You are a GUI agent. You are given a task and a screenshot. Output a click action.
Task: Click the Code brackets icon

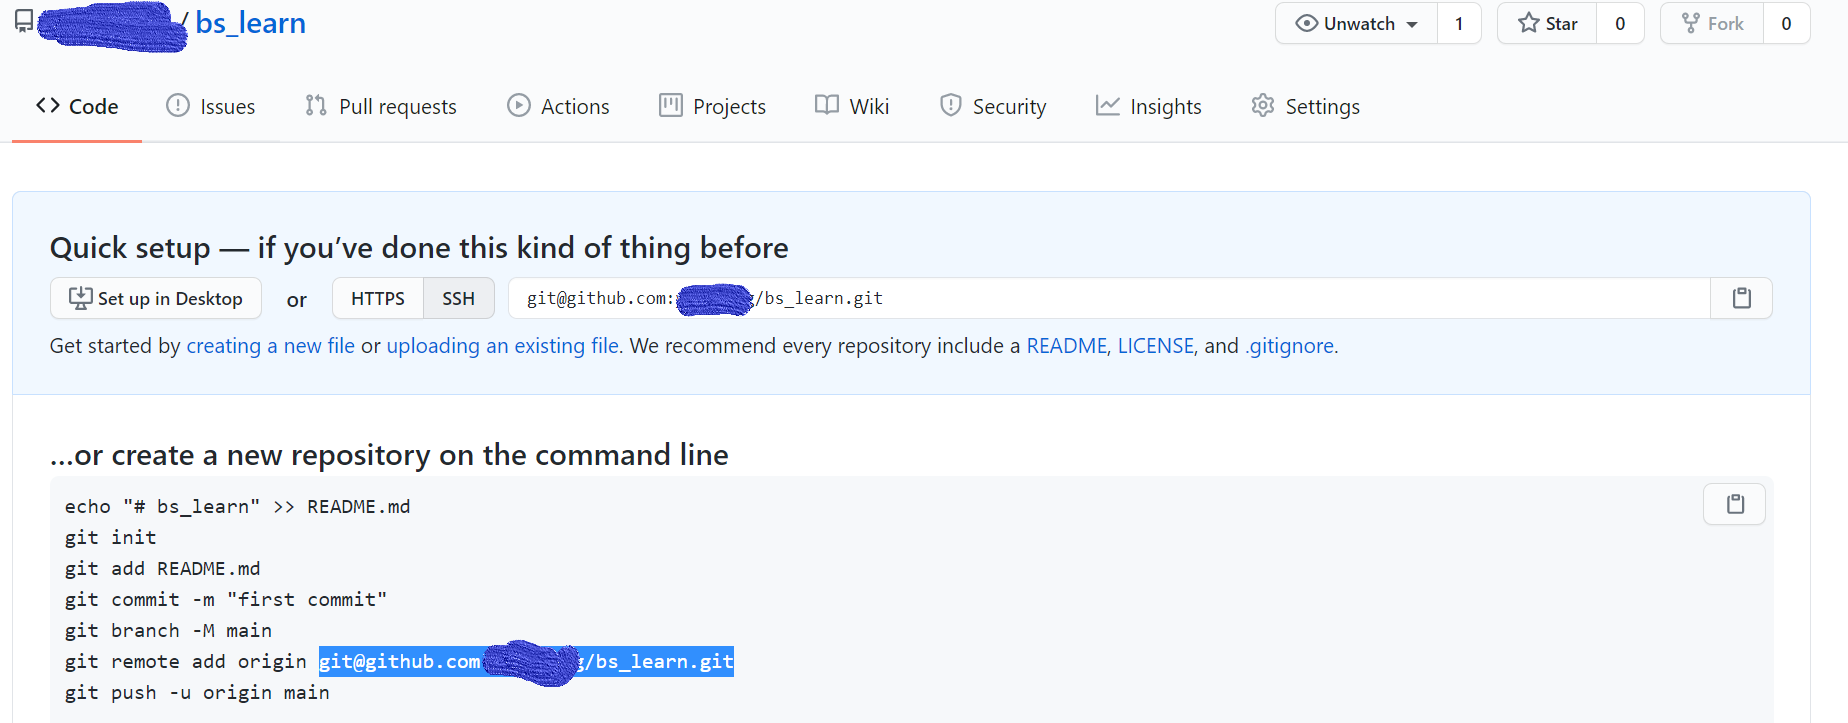47,105
